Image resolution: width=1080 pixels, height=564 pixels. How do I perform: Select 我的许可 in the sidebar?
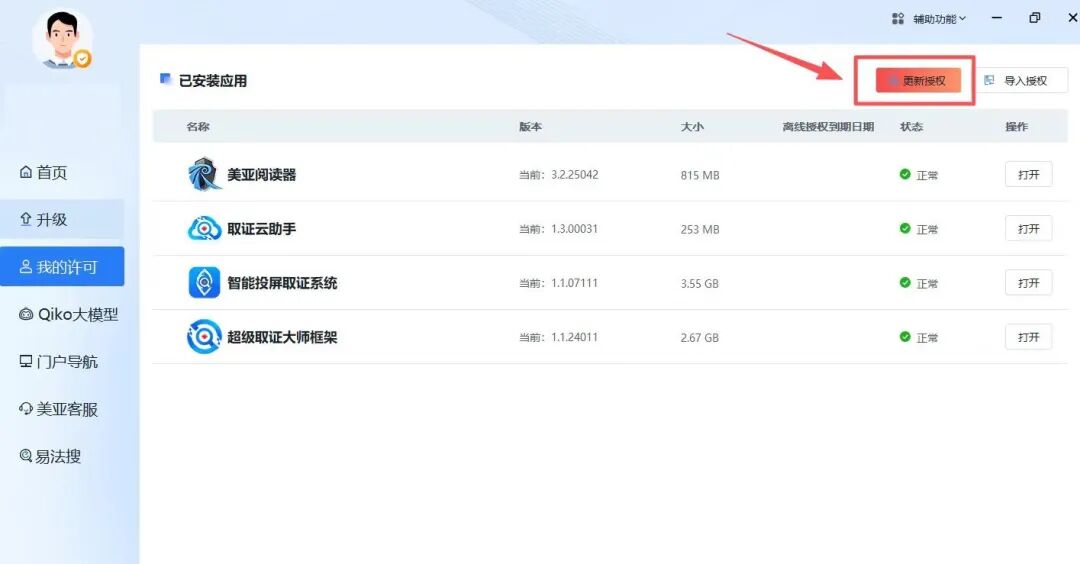(x=62, y=267)
